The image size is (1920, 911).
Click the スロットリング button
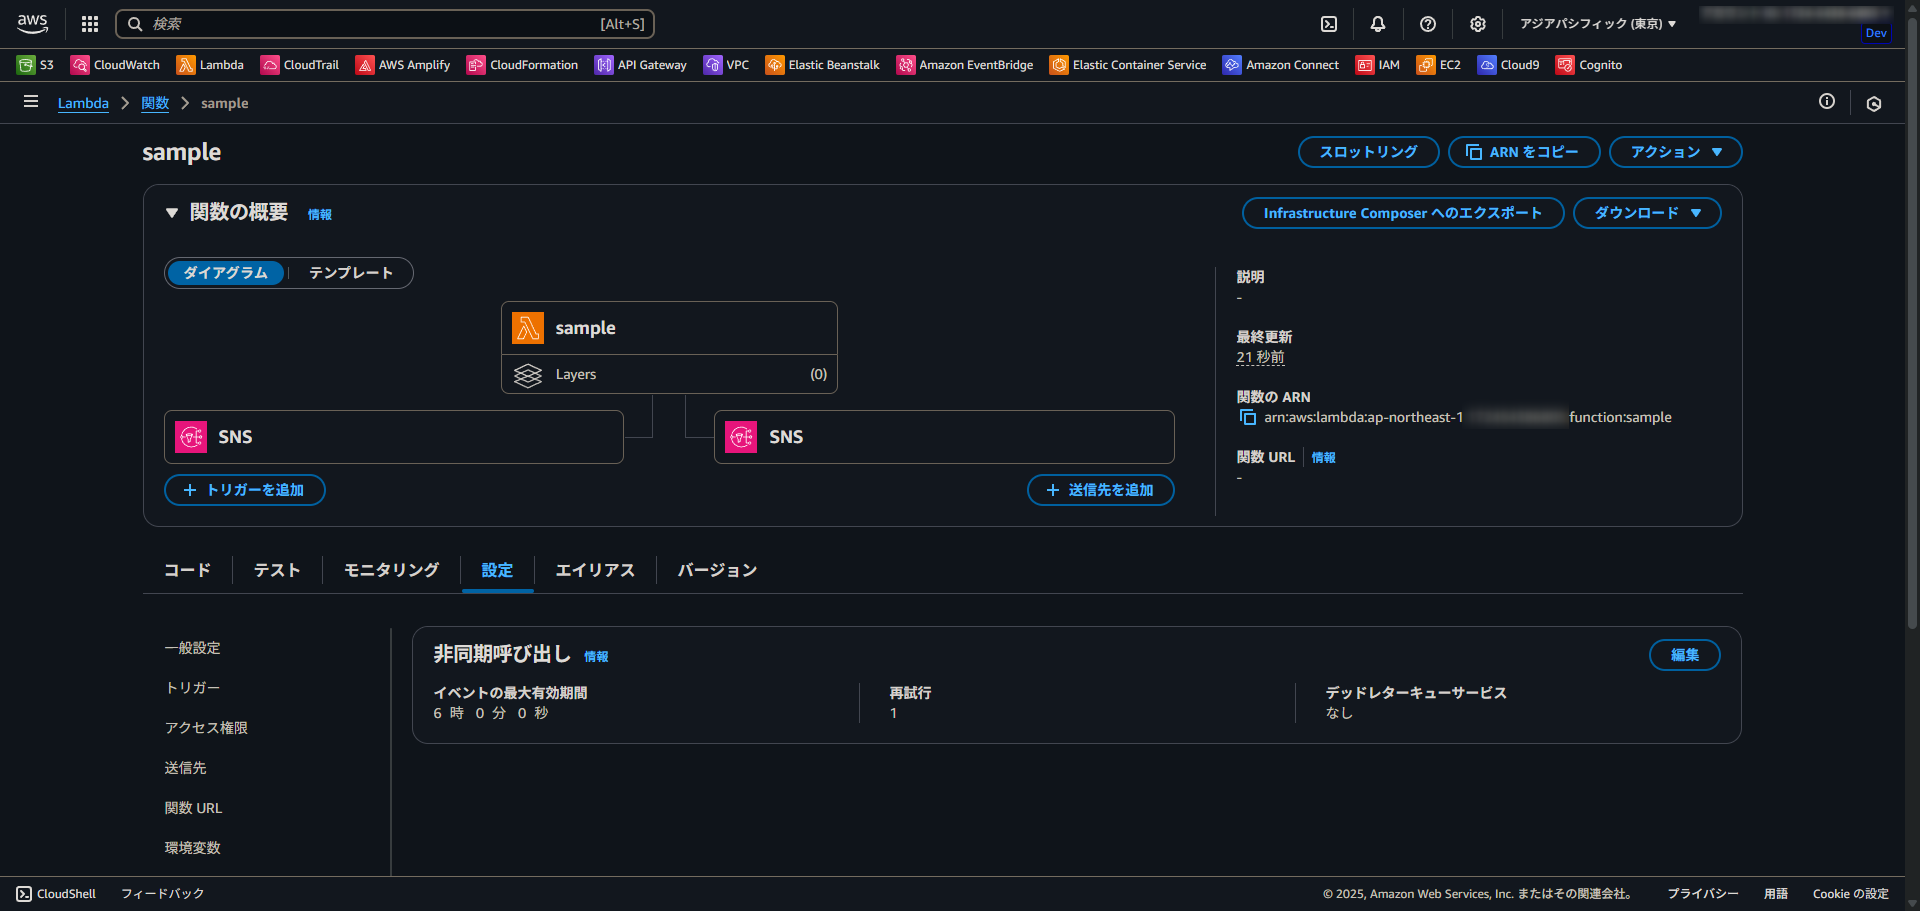point(1369,152)
